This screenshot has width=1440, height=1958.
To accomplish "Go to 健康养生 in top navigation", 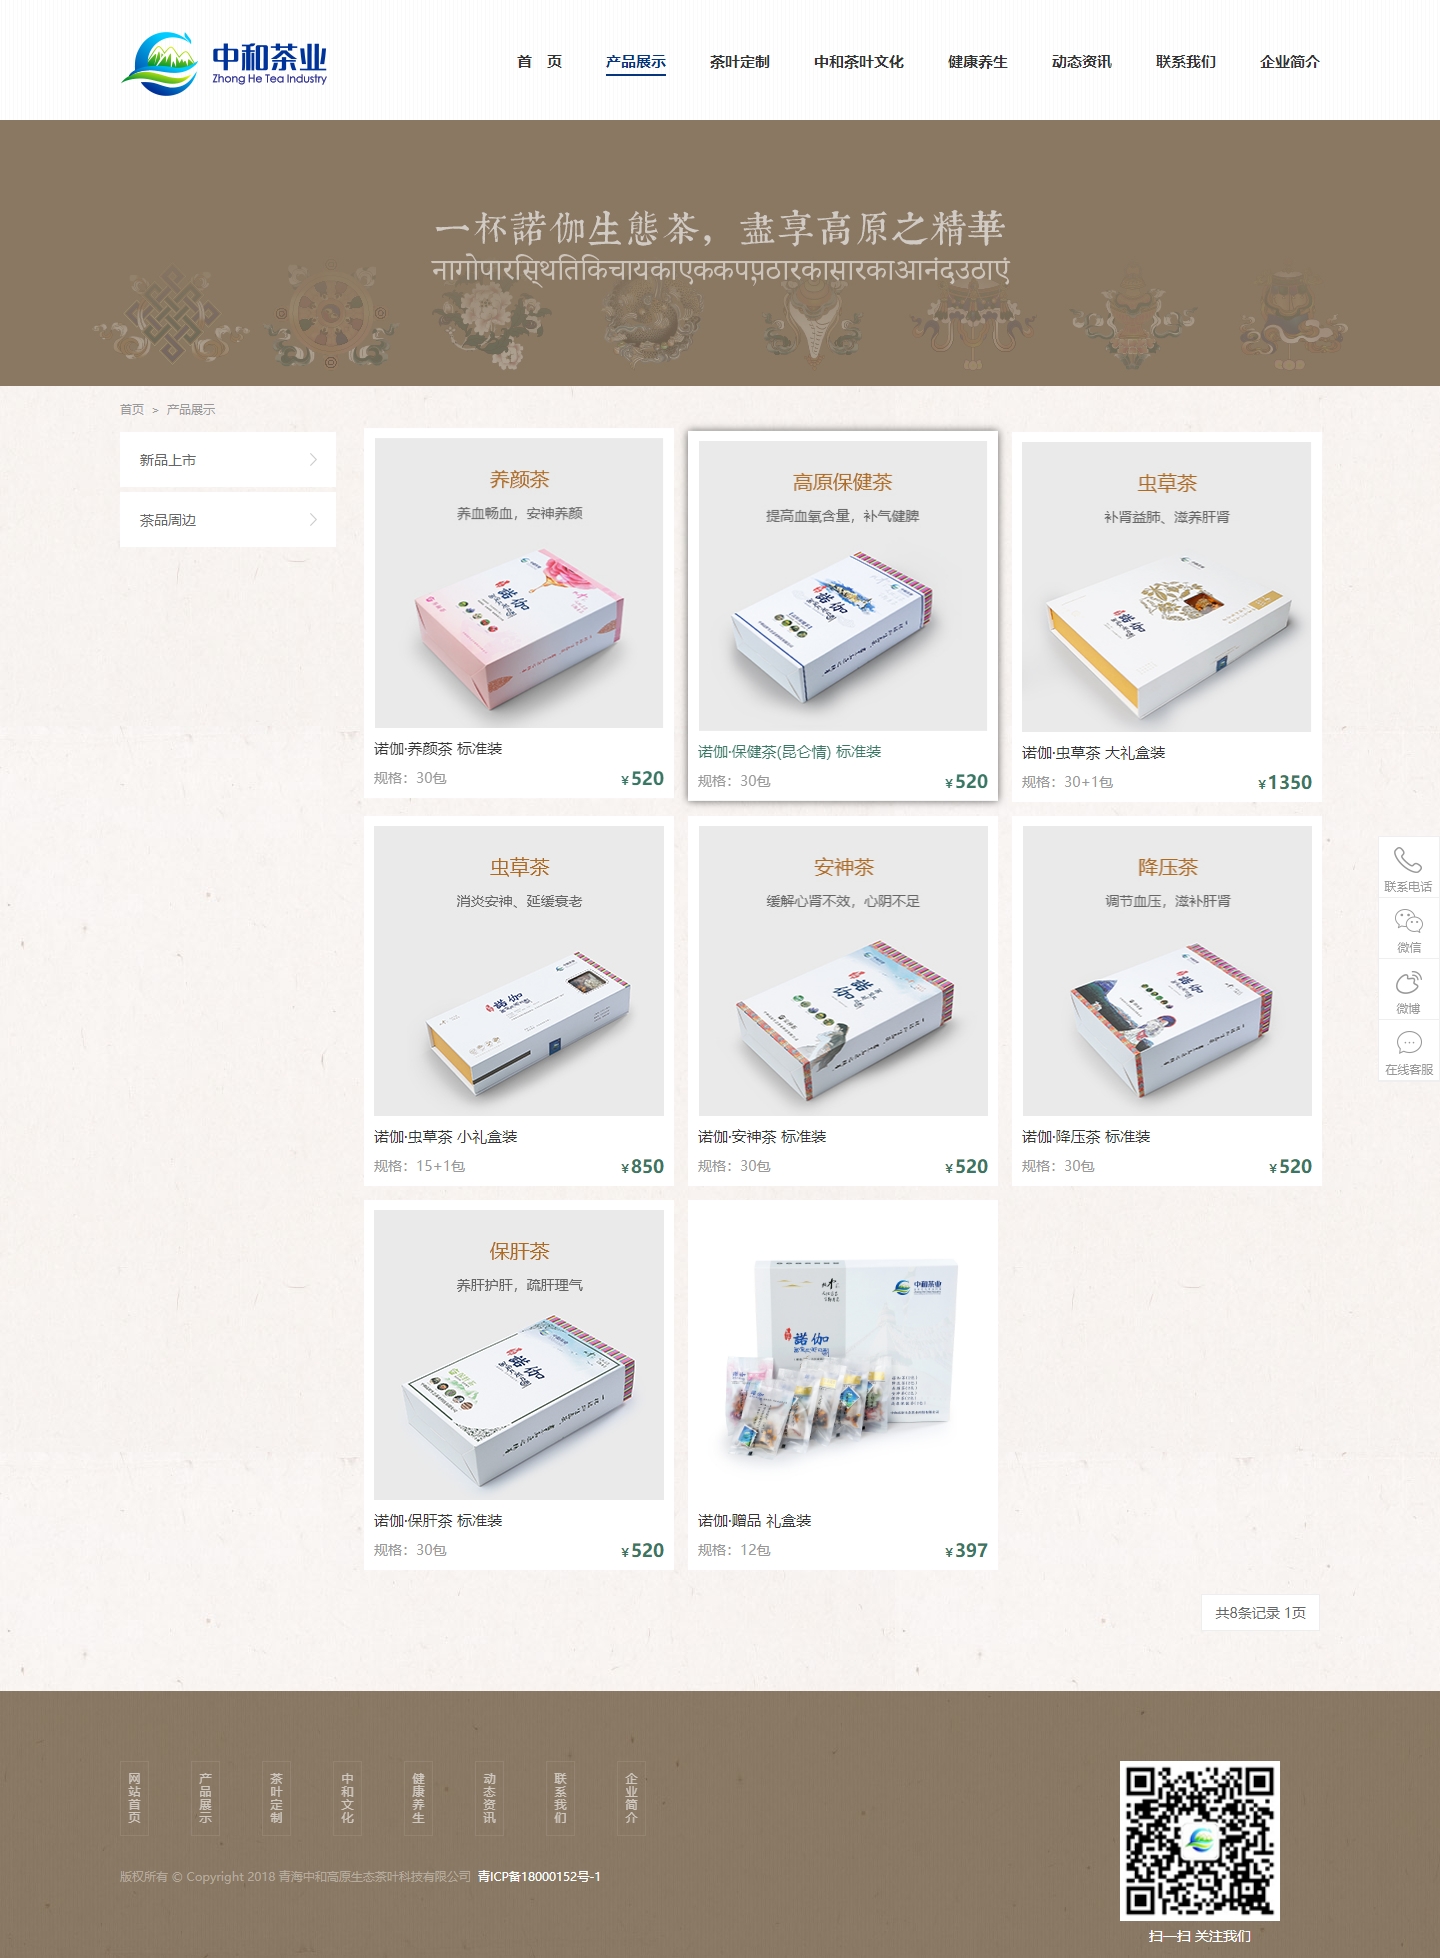I will pos(977,62).
